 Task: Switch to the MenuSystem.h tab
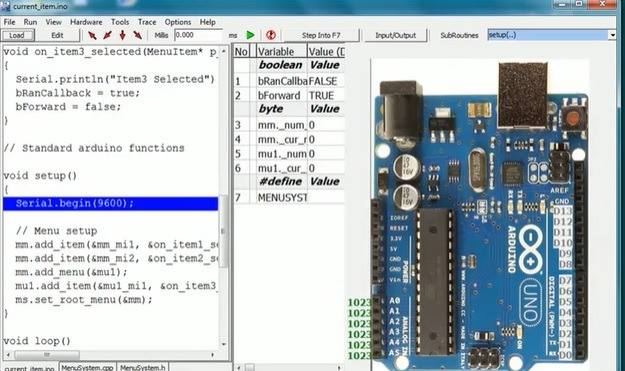tap(143, 367)
